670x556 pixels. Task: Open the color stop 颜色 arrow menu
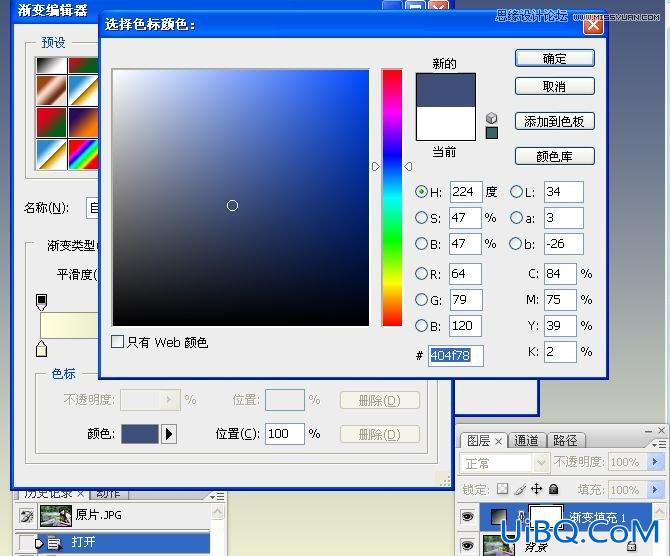(x=169, y=434)
